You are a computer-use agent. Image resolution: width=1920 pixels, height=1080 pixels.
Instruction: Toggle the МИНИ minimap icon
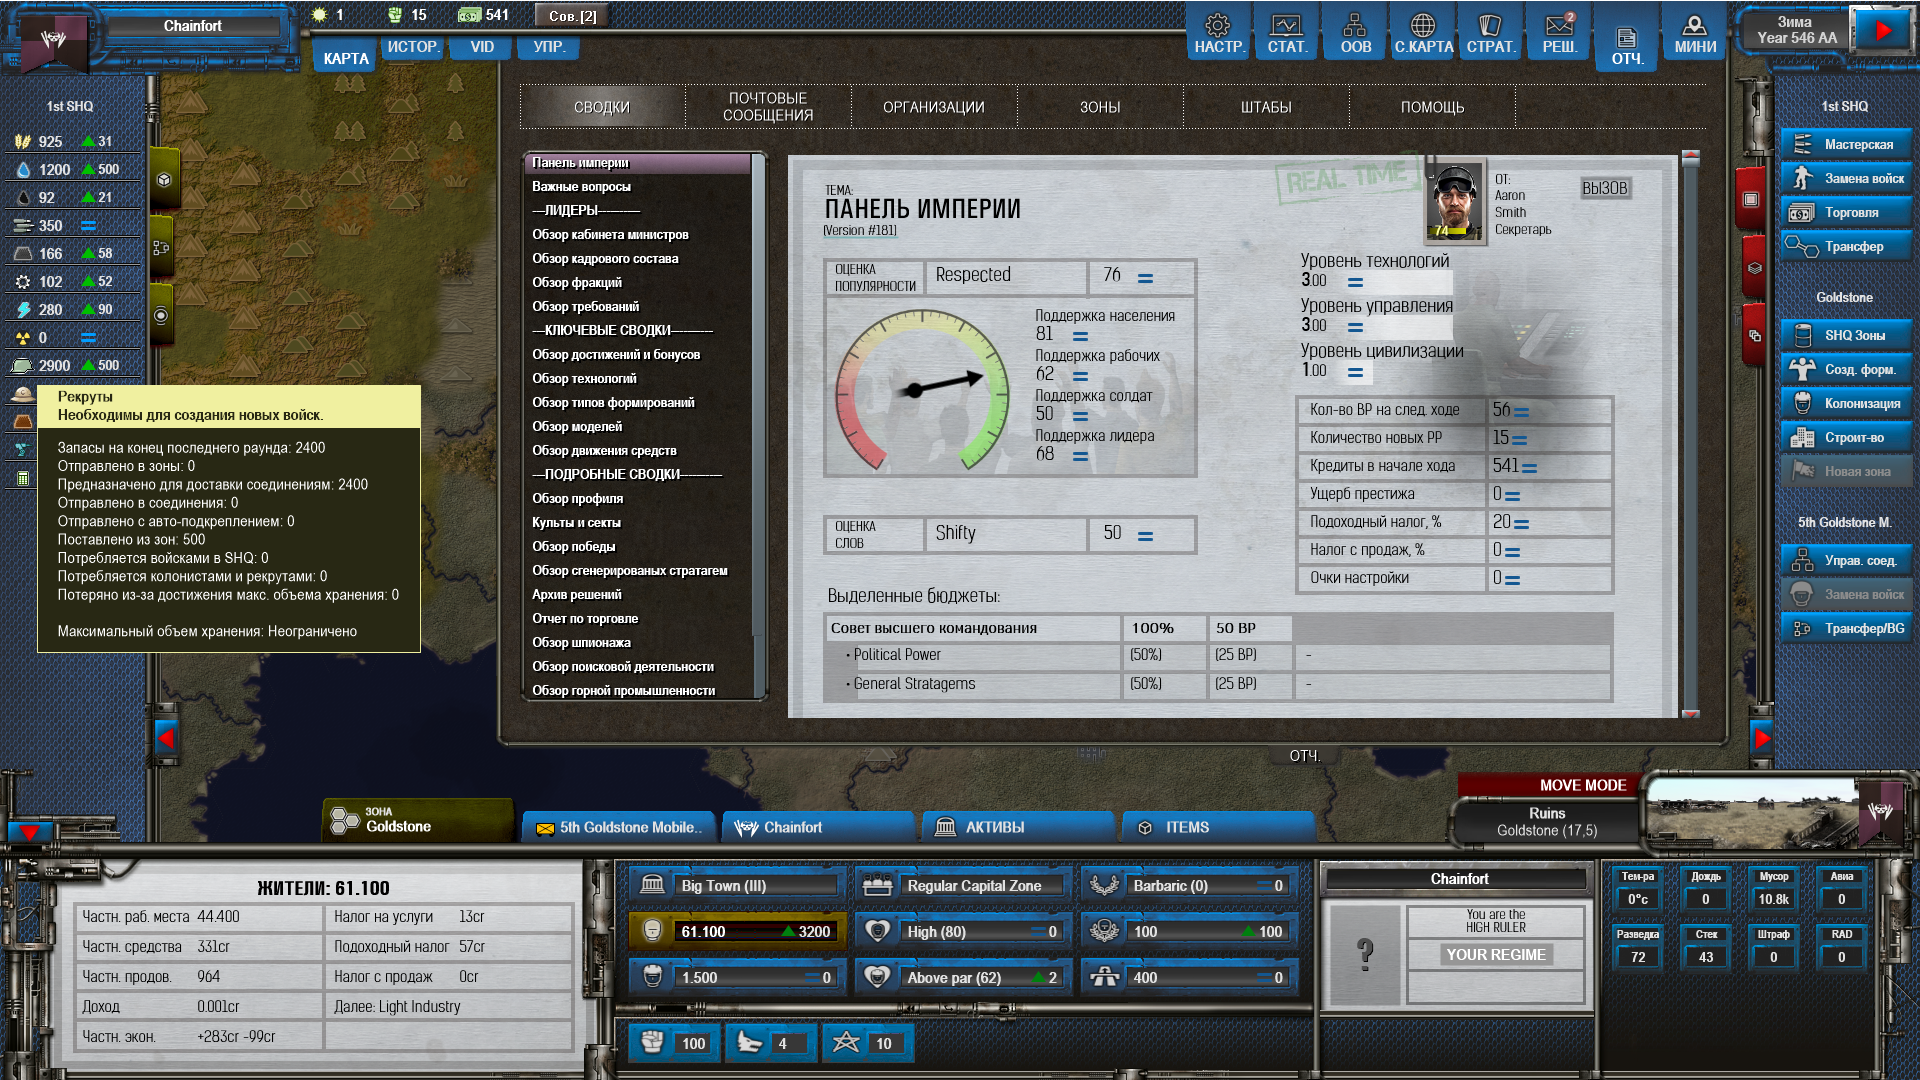click(x=1695, y=33)
